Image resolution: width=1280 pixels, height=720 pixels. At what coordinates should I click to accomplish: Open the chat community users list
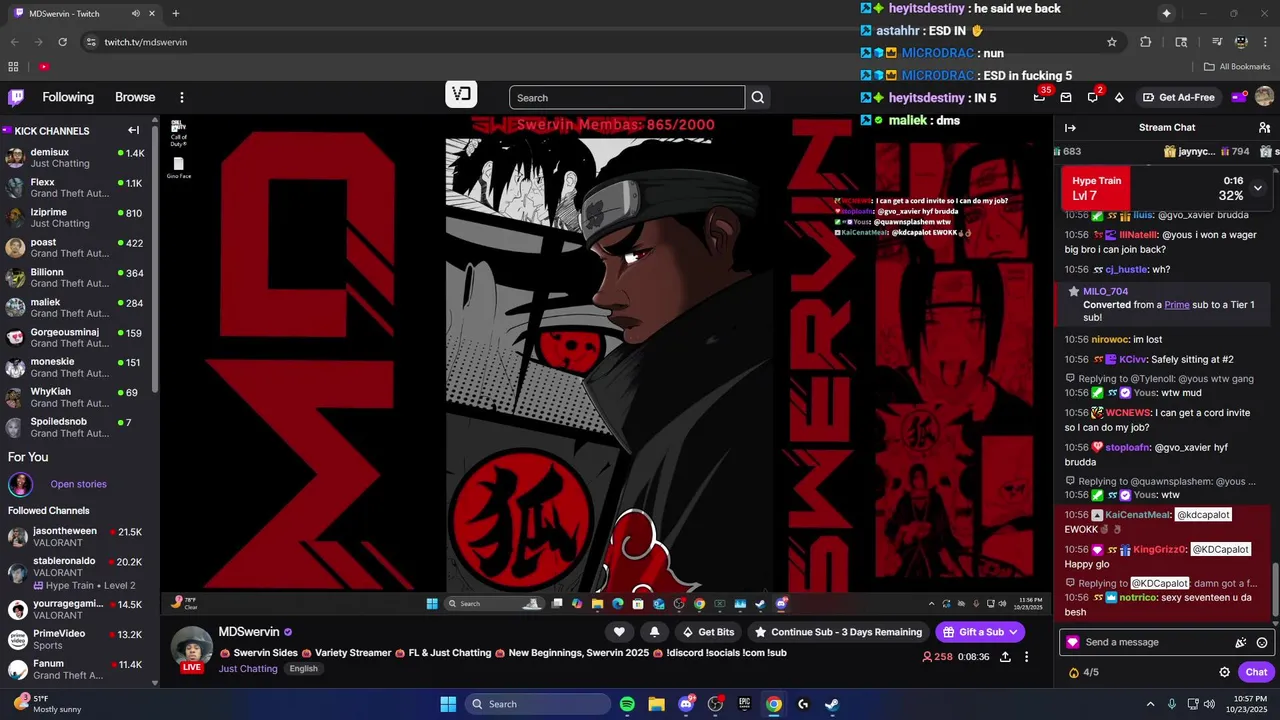coord(1264,127)
